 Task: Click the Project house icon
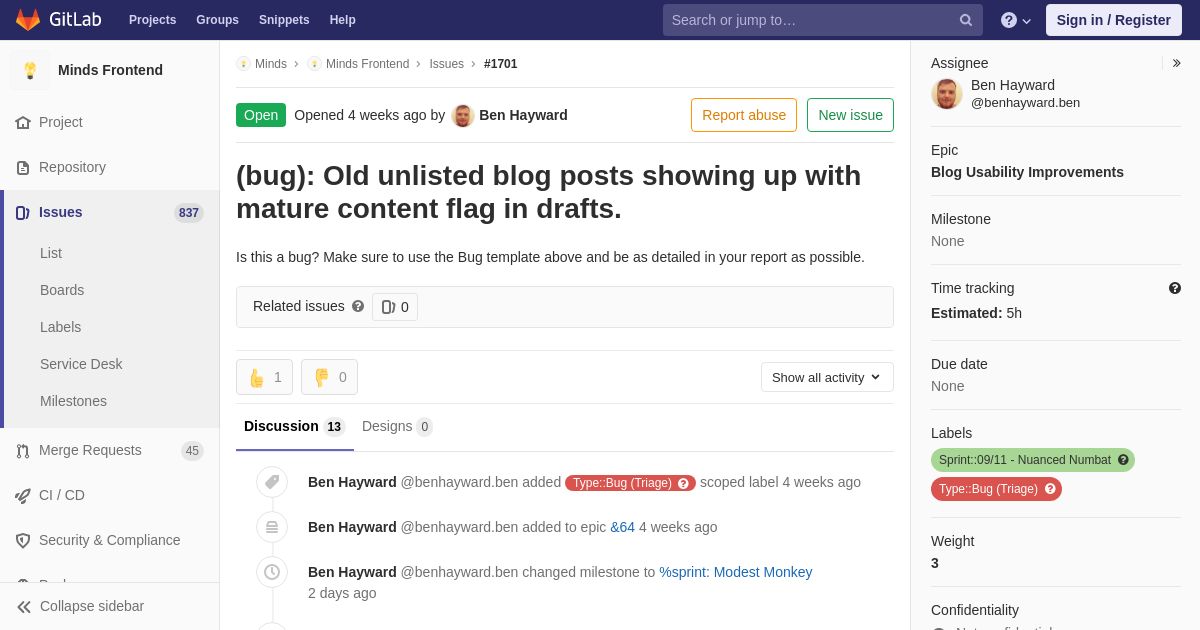[x=23, y=122]
